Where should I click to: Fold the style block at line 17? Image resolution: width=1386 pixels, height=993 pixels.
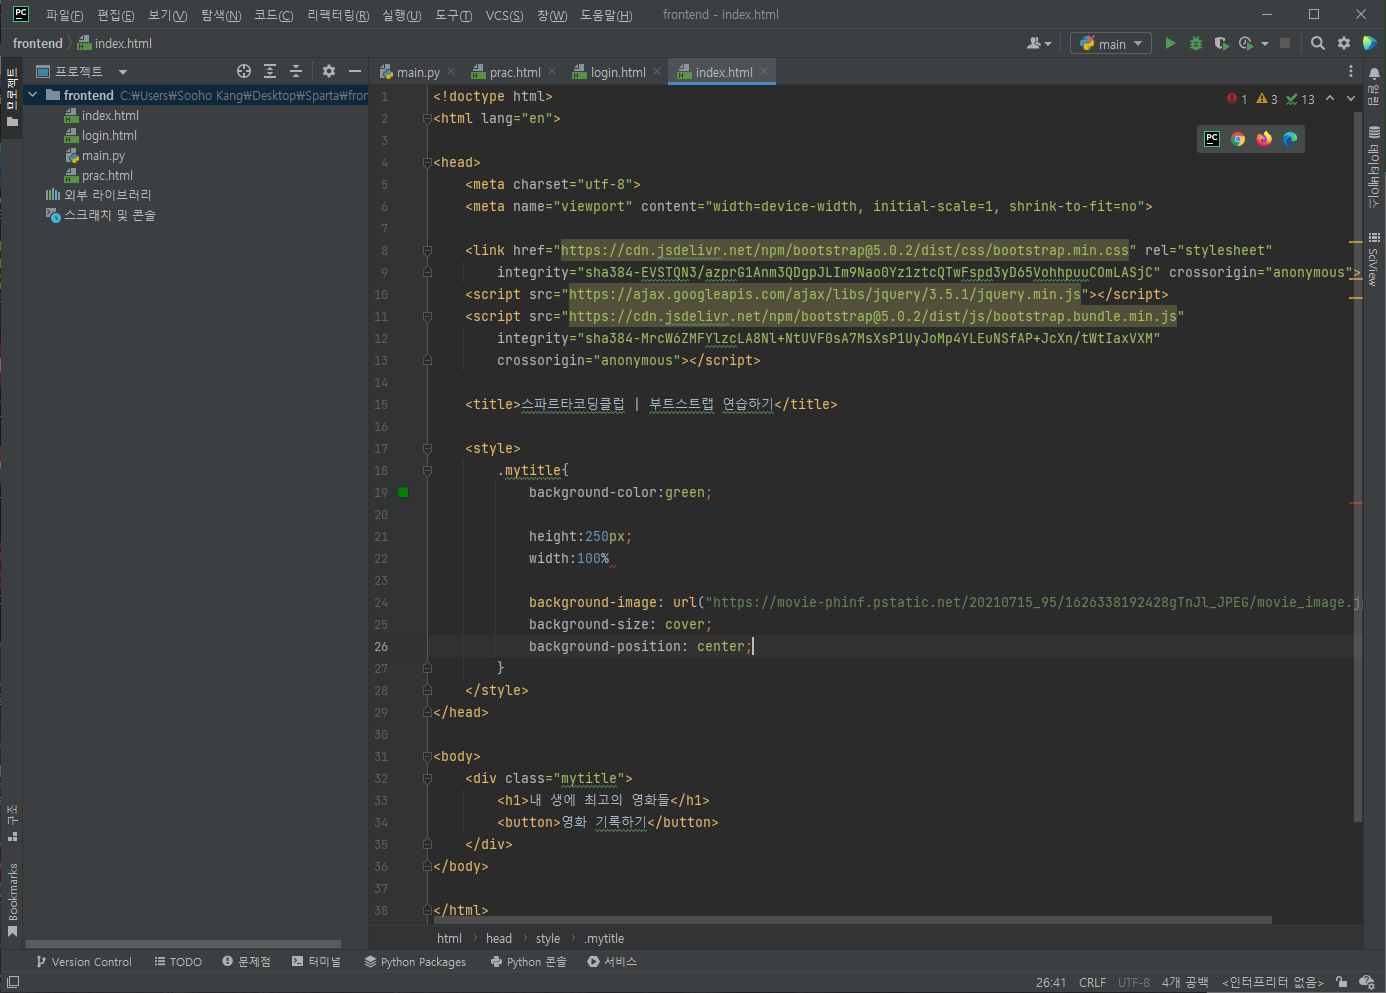point(427,448)
